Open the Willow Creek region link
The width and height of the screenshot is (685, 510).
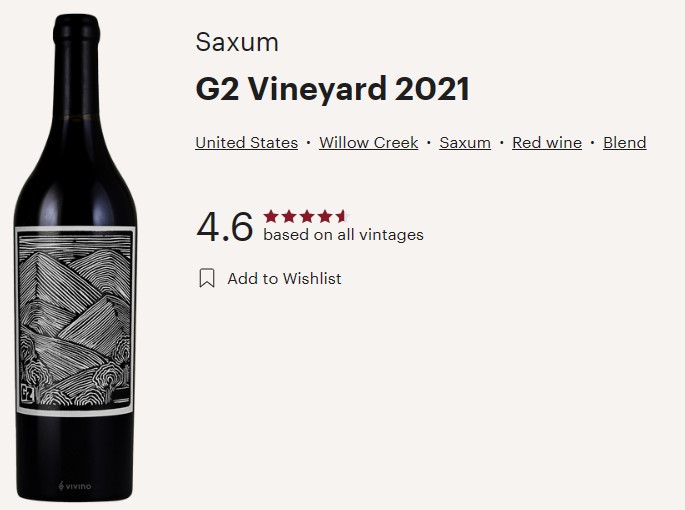pos(369,142)
